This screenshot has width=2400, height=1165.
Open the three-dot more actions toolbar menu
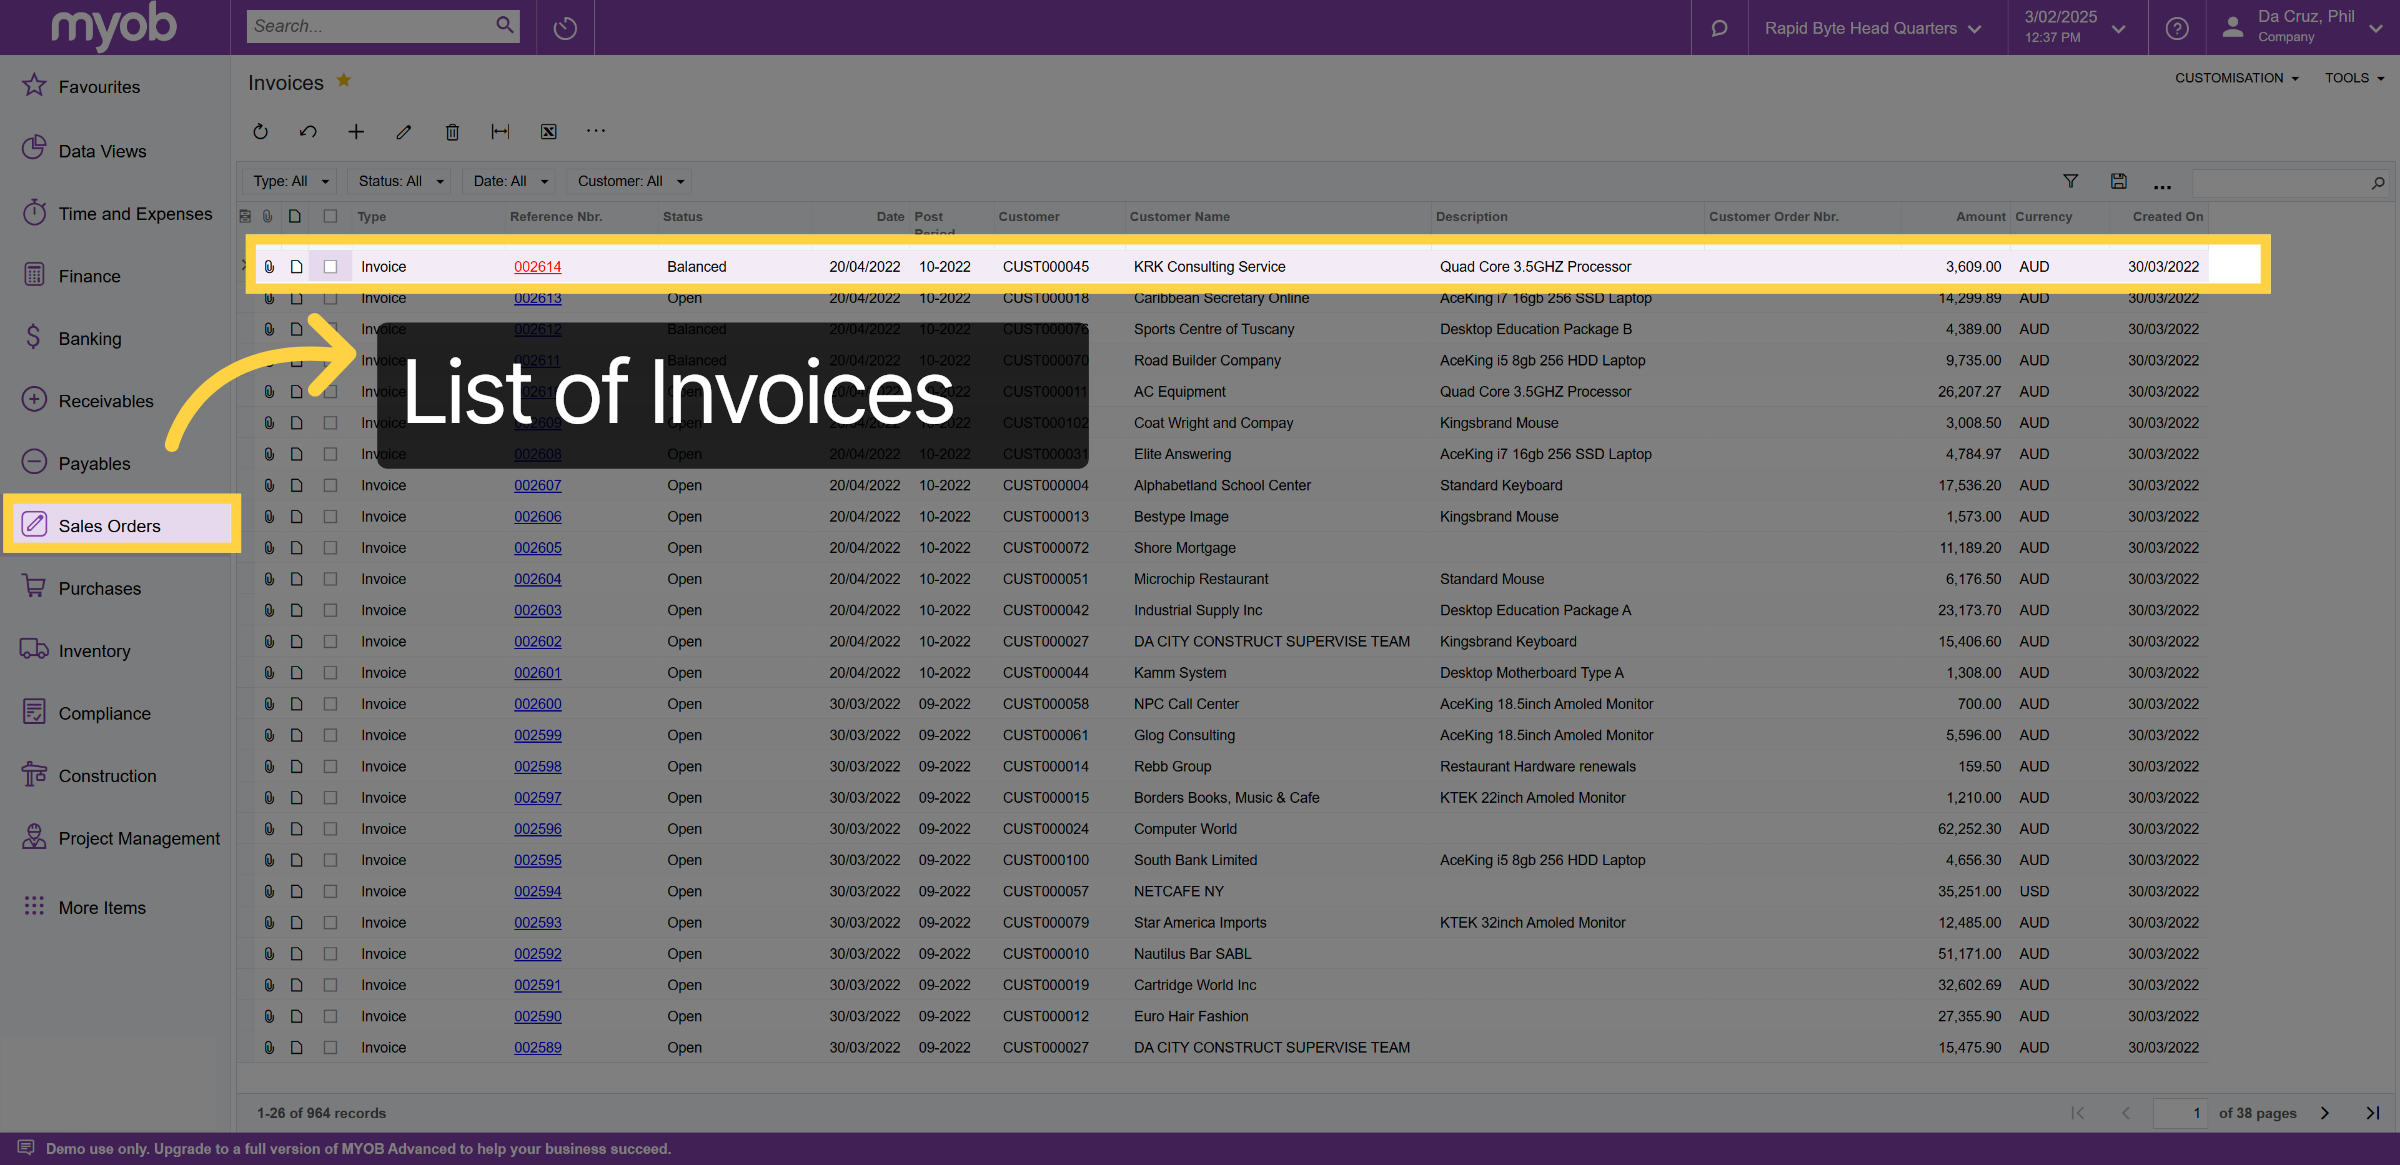596,131
